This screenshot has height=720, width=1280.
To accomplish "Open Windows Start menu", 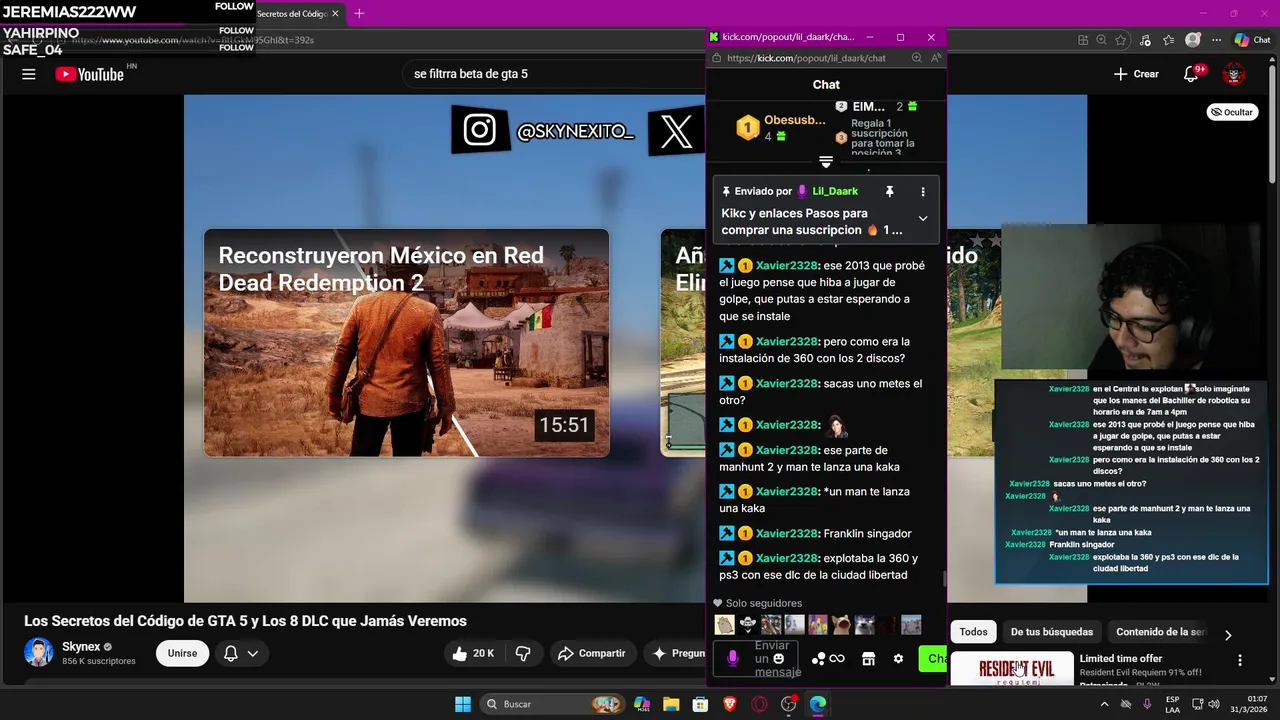I will [x=463, y=704].
